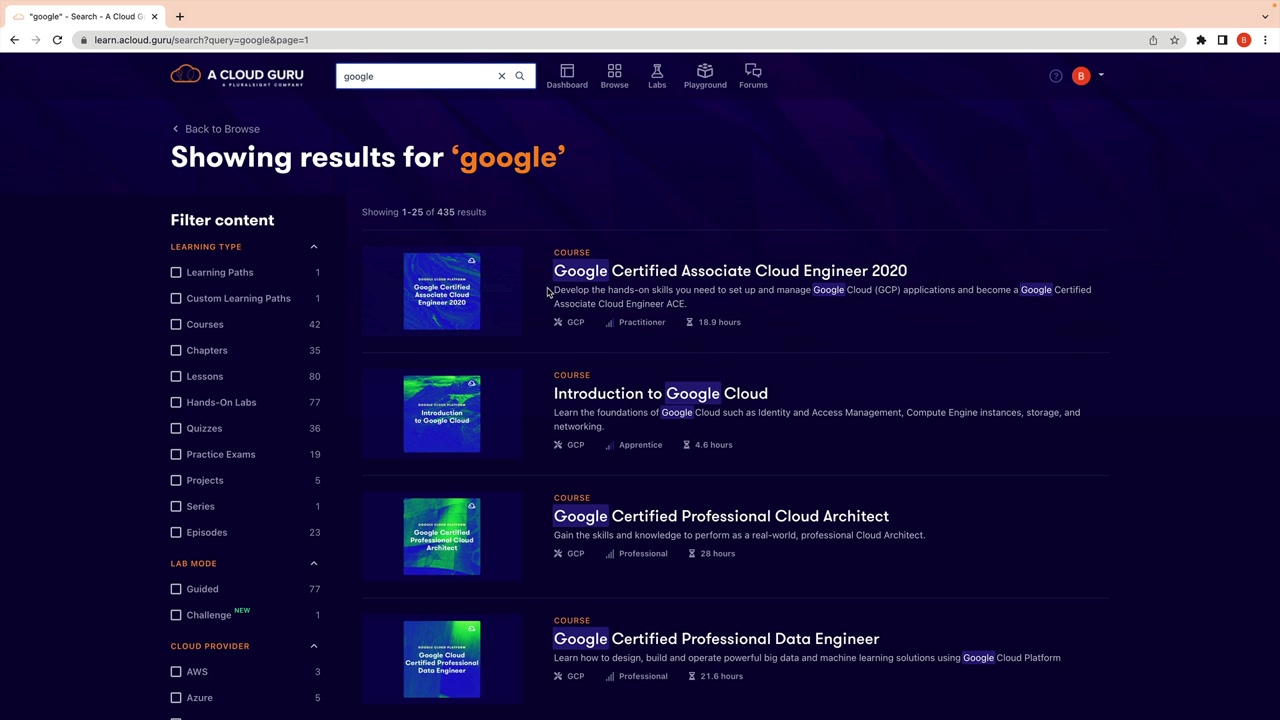The image size is (1280, 720).
Task: Open a new browser tab with plus button
Action: pyautogui.click(x=180, y=16)
